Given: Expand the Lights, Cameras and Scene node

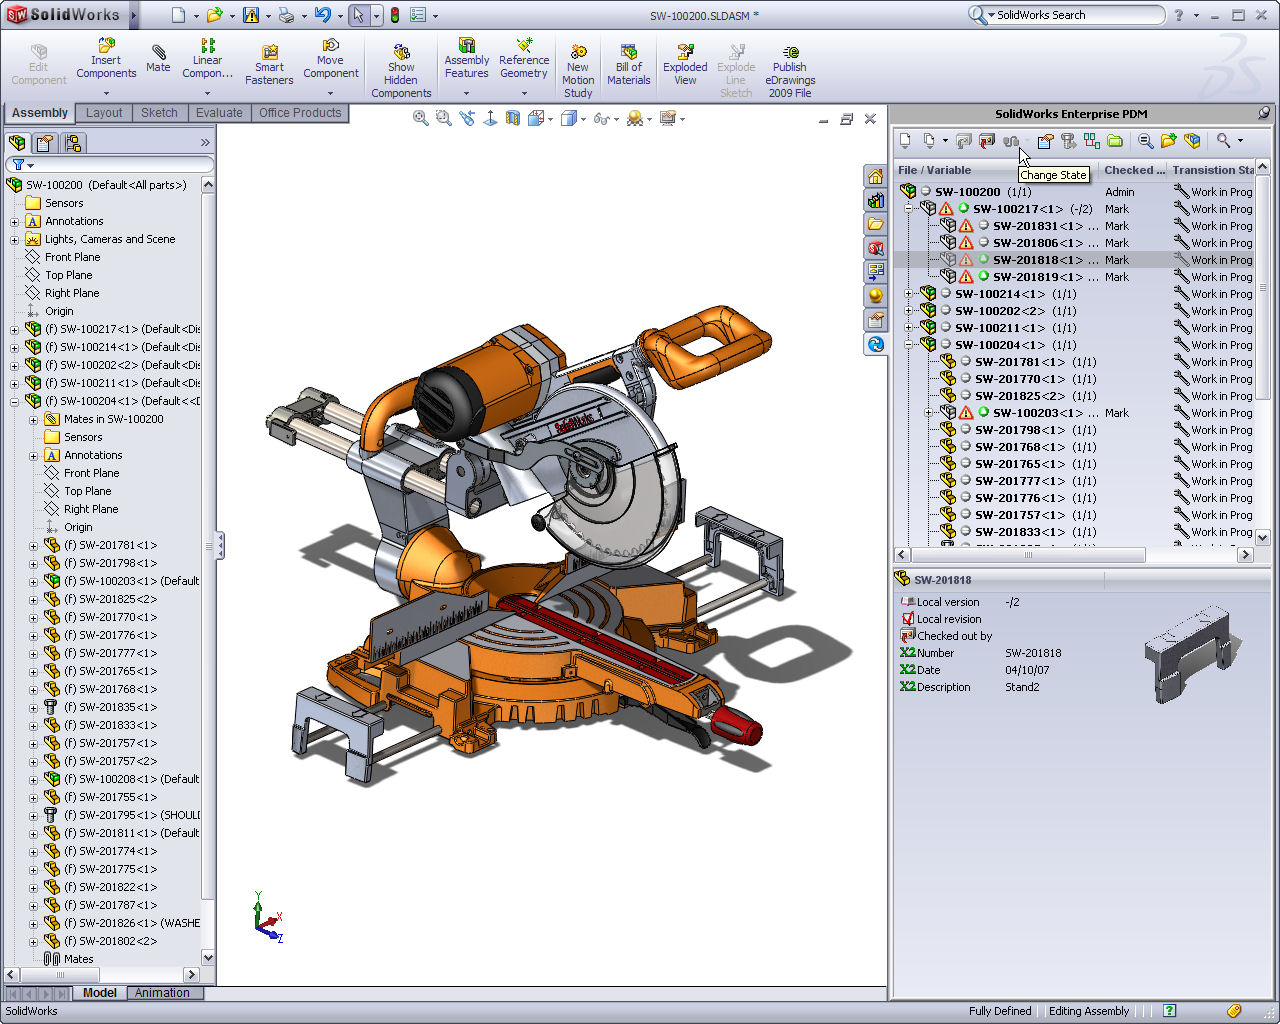Looking at the screenshot, I should coord(14,239).
